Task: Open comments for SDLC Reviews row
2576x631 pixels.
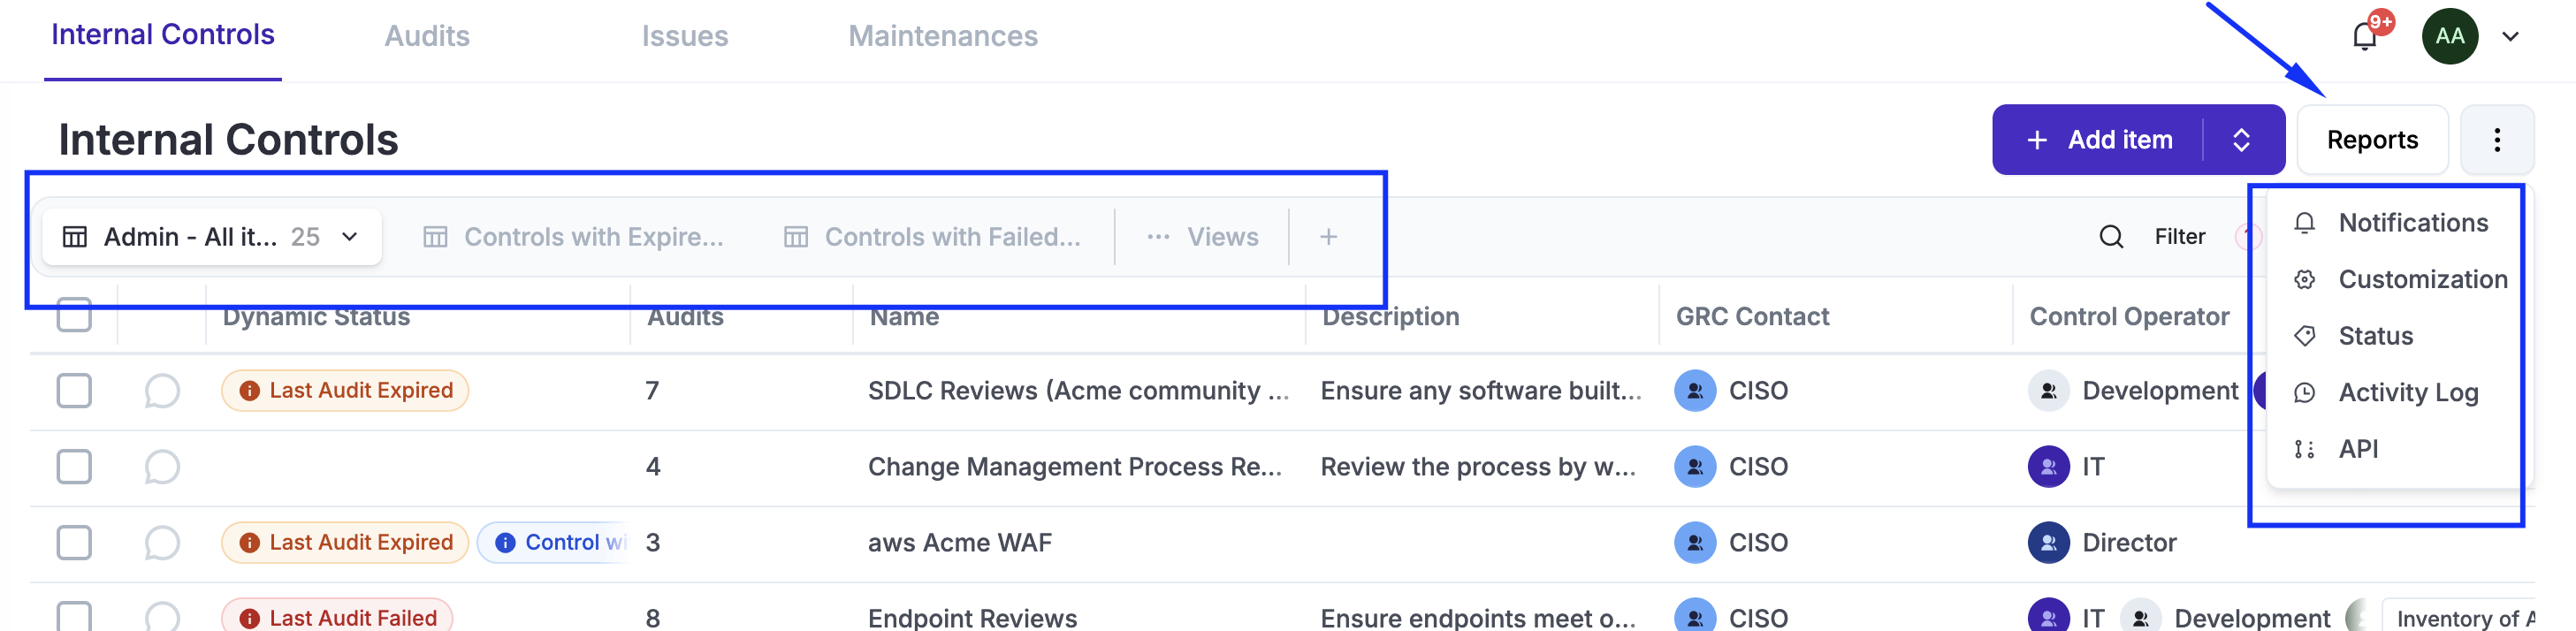Action: coord(162,391)
